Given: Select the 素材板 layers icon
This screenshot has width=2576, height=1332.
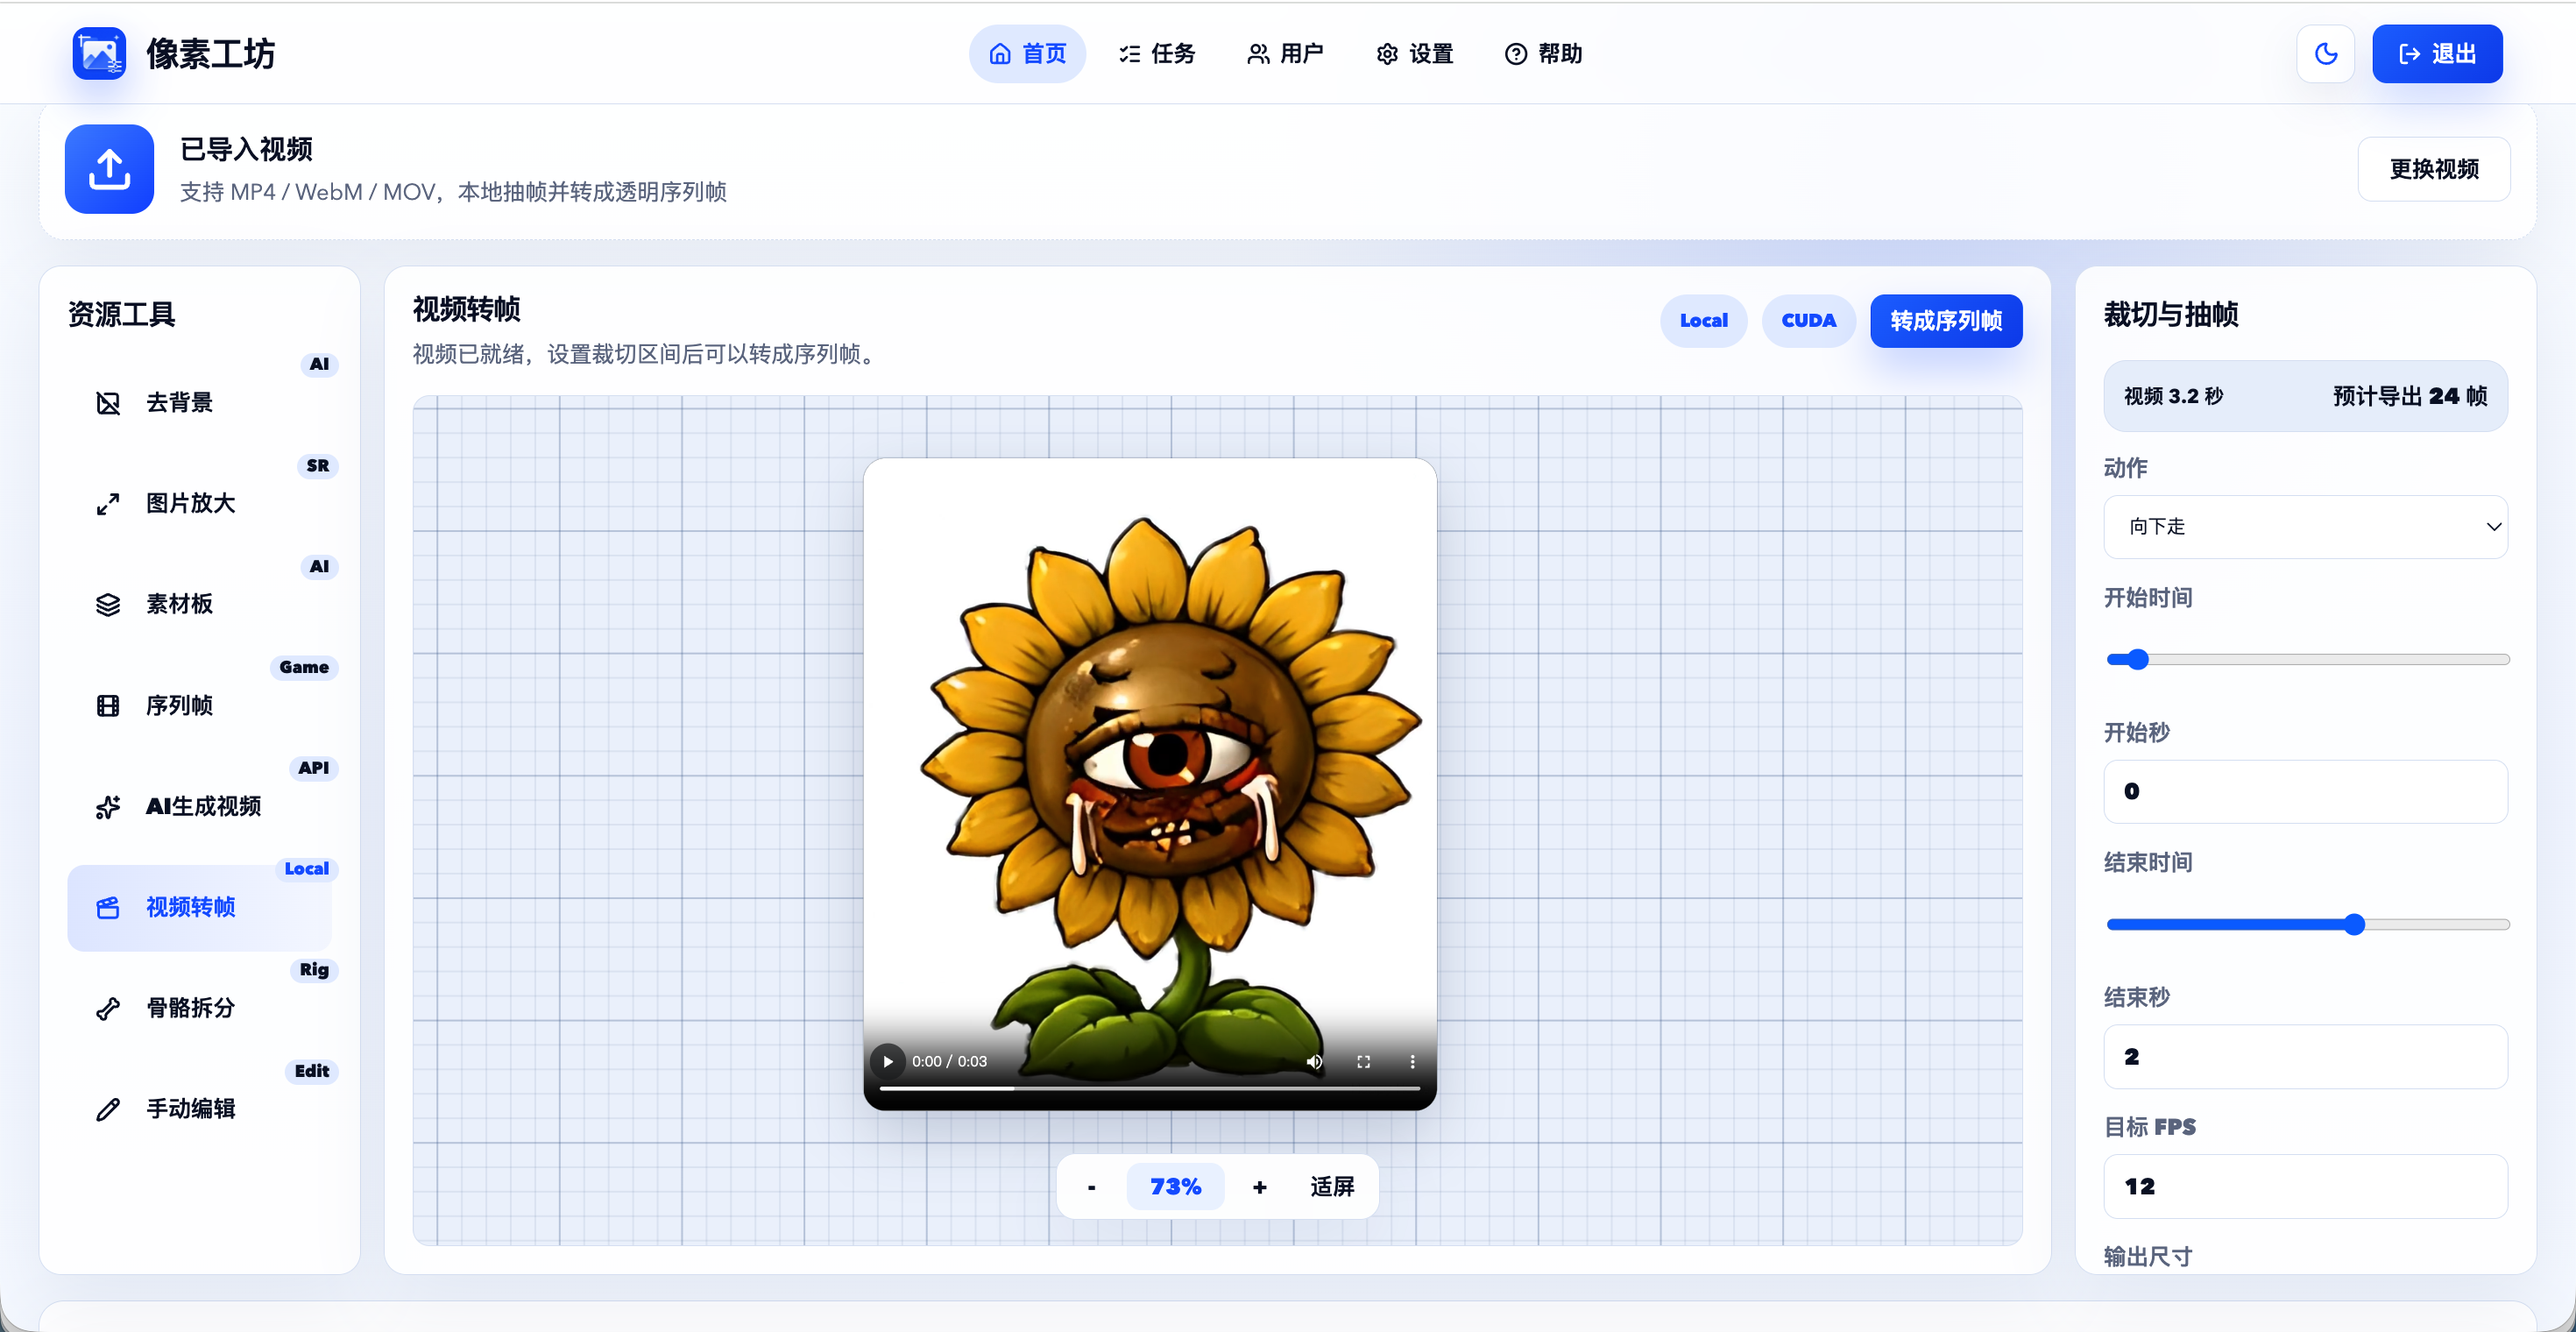Looking at the screenshot, I should [108, 605].
